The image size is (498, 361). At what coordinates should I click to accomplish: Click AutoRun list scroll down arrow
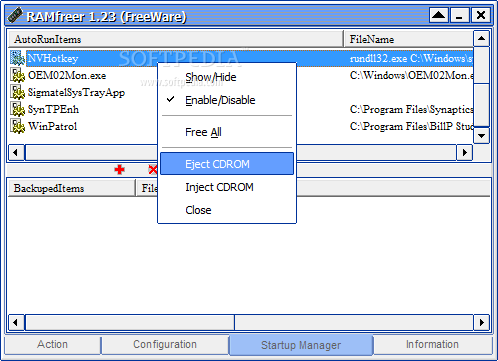[481, 136]
